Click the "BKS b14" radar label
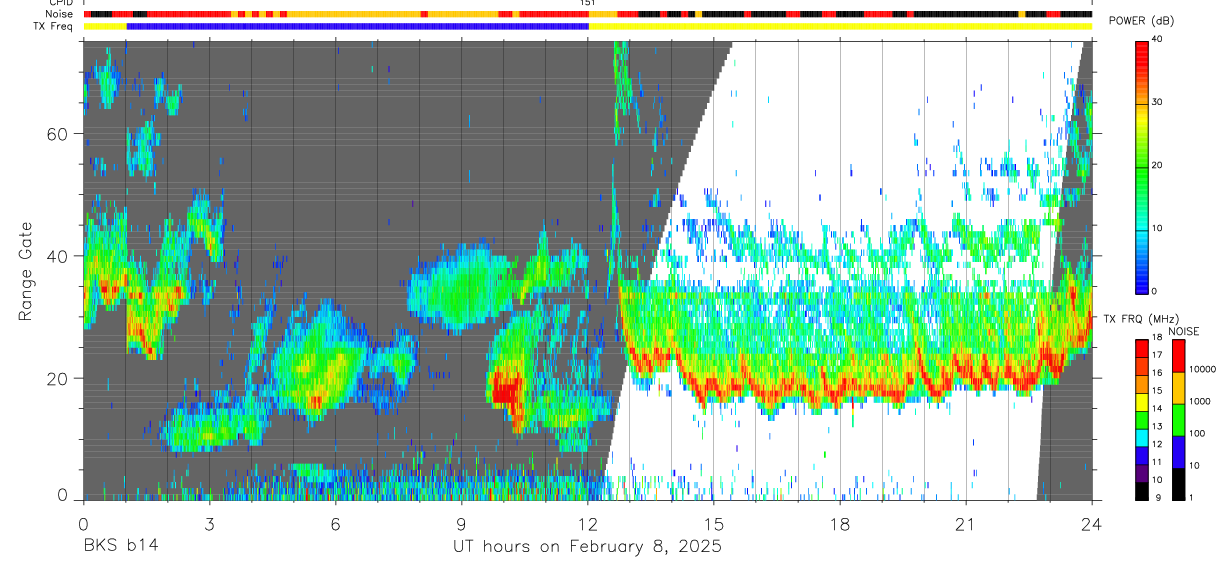The width and height of the screenshot is (1228, 567). coord(120,546)
